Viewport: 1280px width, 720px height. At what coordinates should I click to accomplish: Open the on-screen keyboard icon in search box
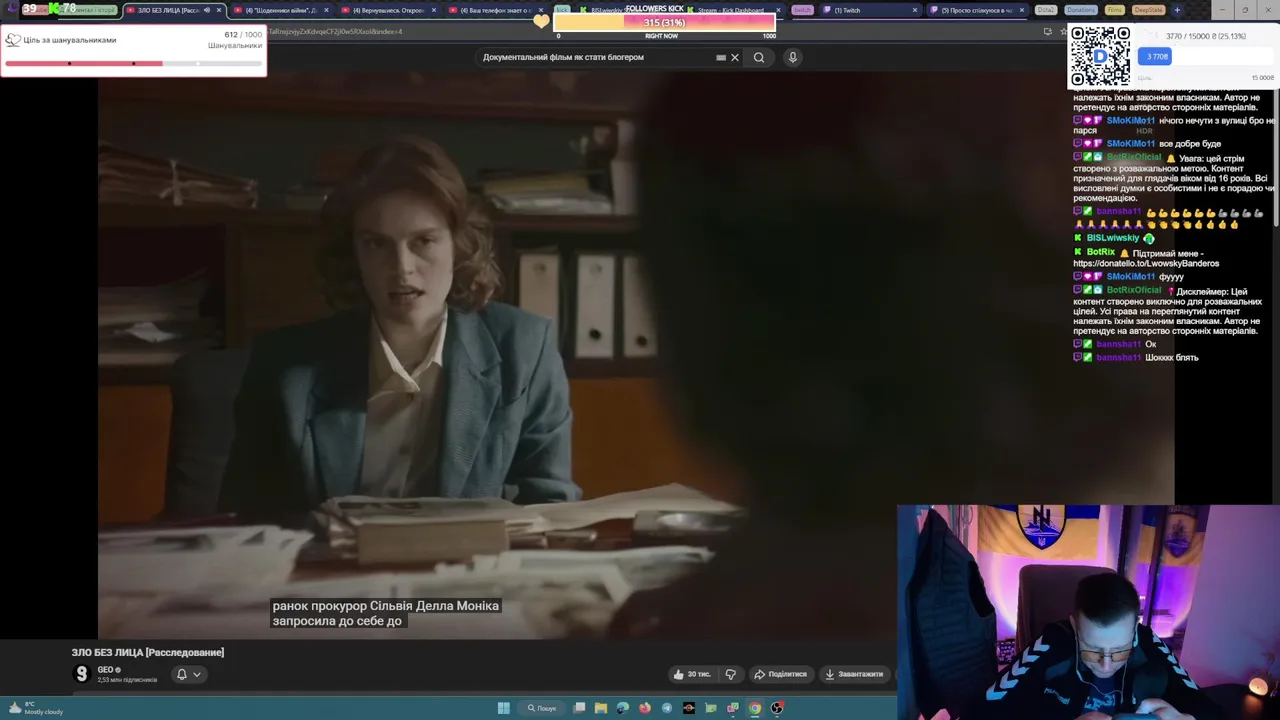721,57
